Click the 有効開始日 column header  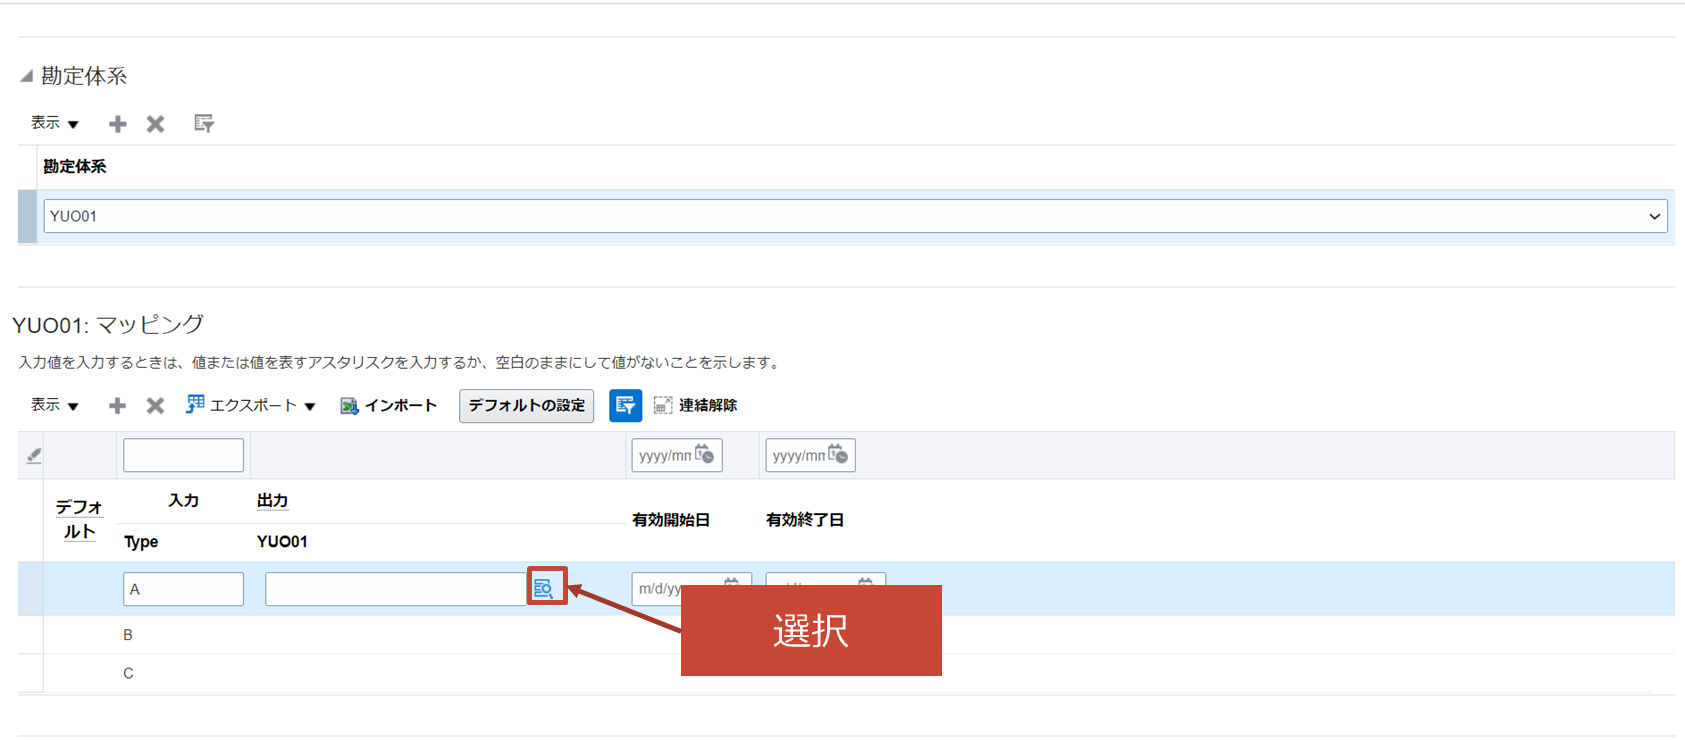point(671,520)
